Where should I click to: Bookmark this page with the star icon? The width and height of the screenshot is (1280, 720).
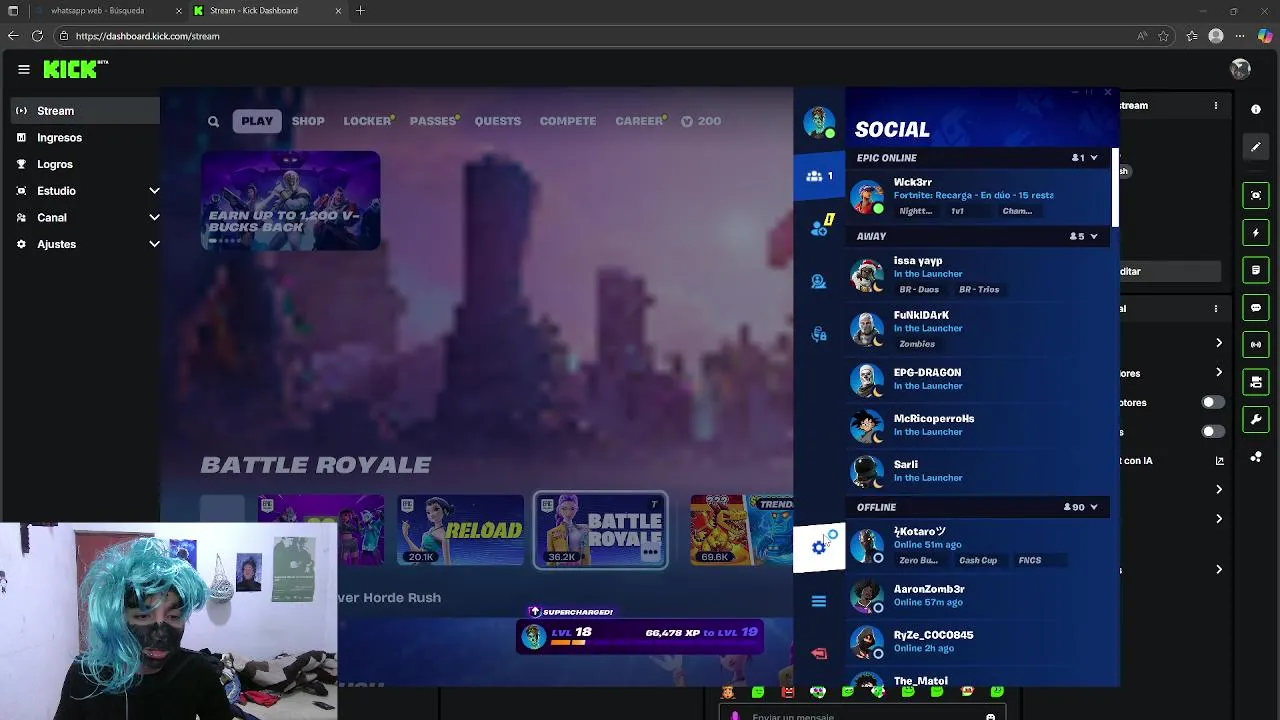point(1164,36)
